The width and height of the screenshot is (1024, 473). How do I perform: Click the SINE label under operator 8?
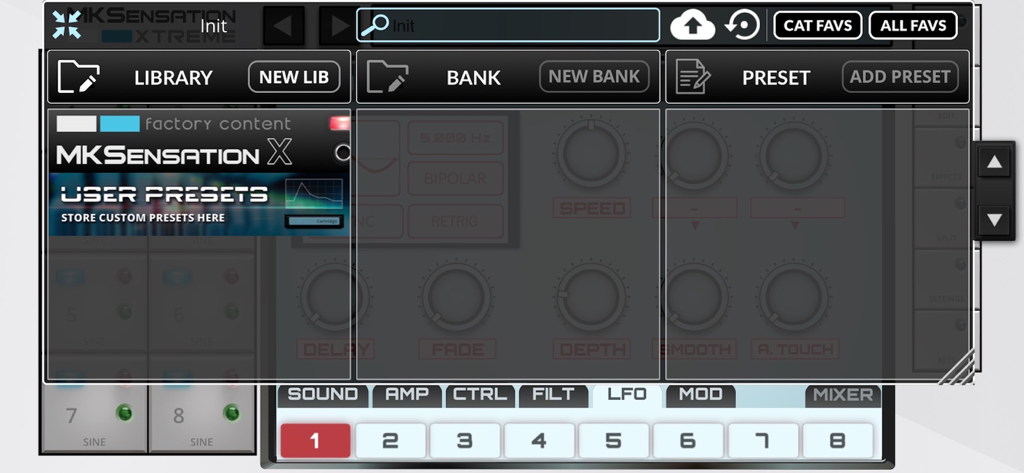point(202,442)
